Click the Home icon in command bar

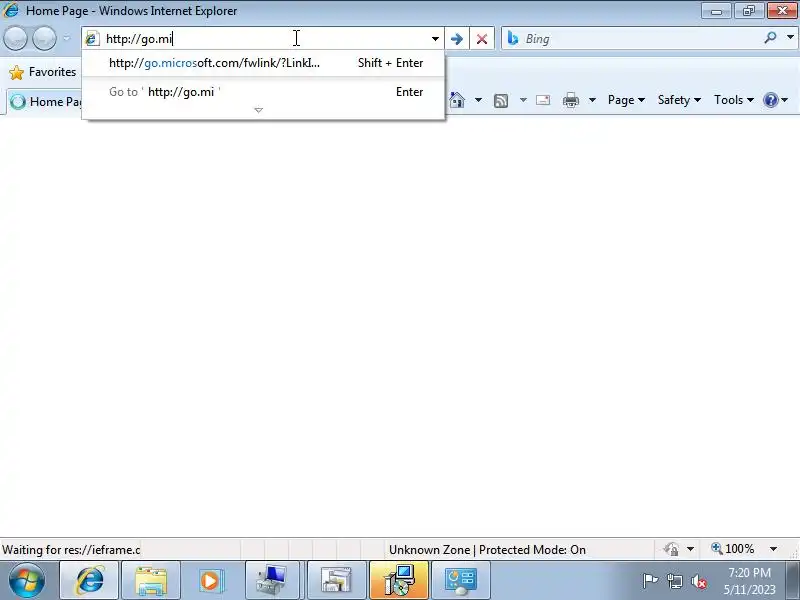tap(457, 100)
